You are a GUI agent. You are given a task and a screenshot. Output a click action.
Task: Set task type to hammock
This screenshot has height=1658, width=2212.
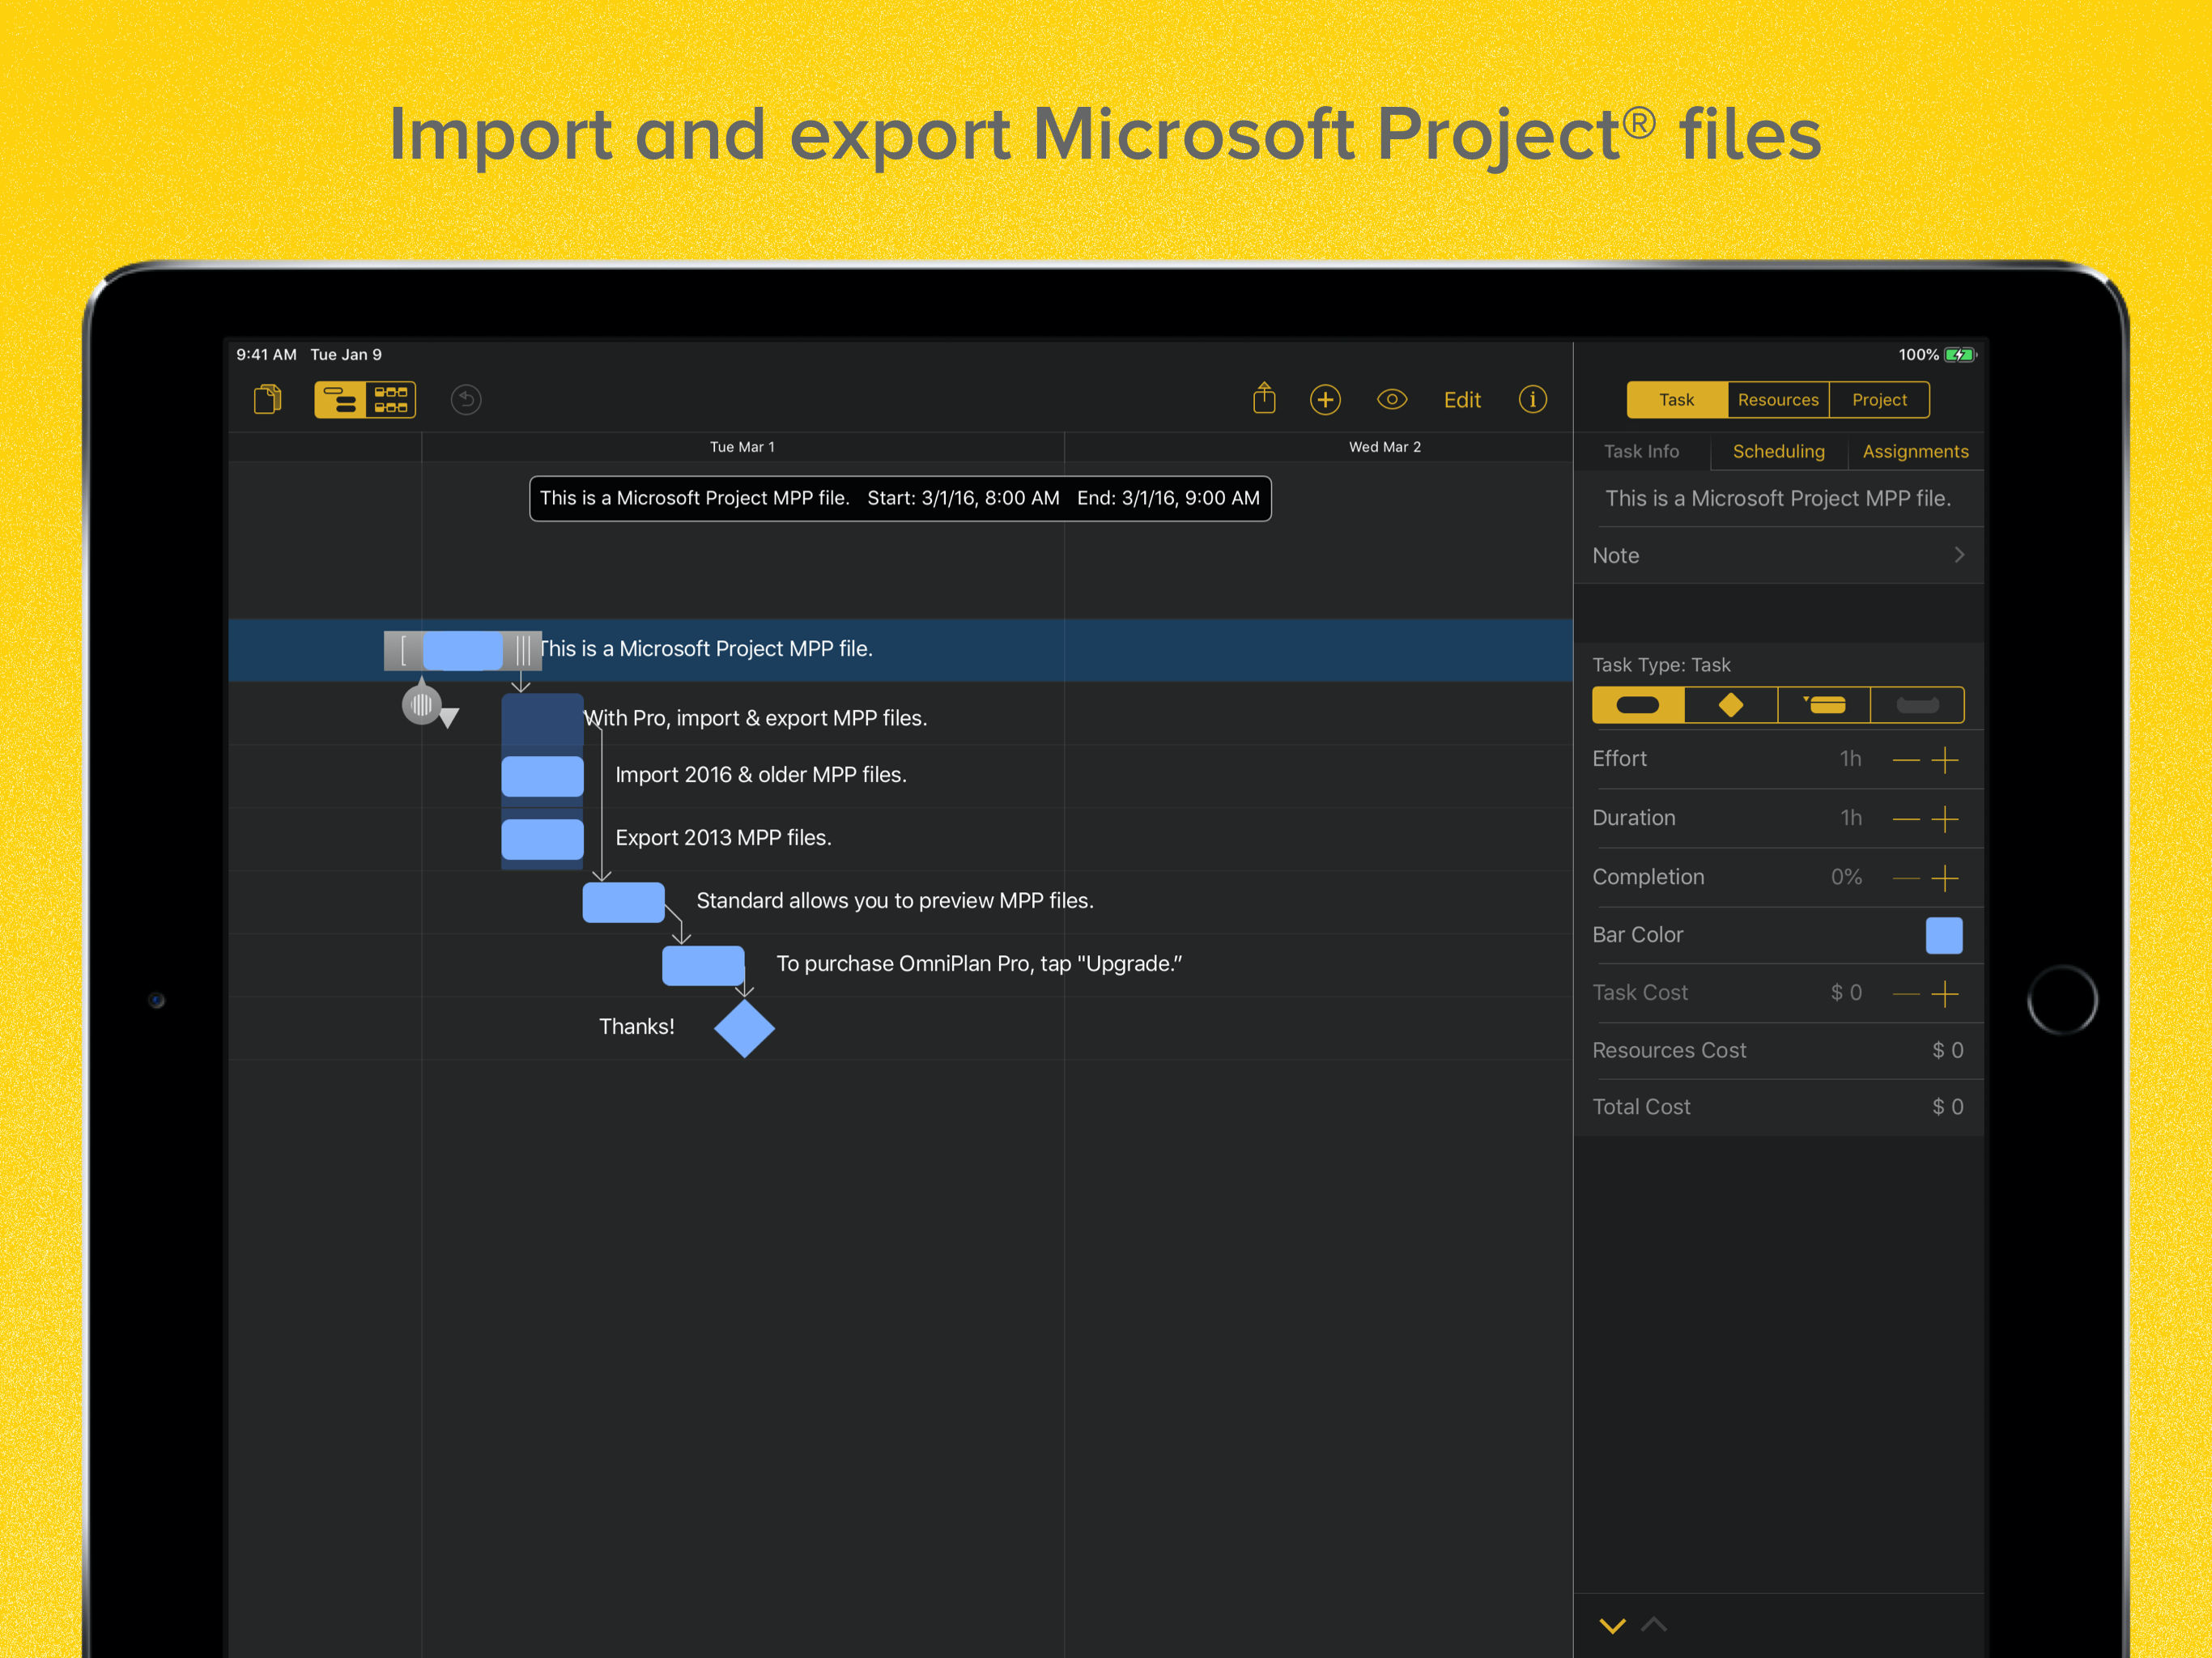1917,705
